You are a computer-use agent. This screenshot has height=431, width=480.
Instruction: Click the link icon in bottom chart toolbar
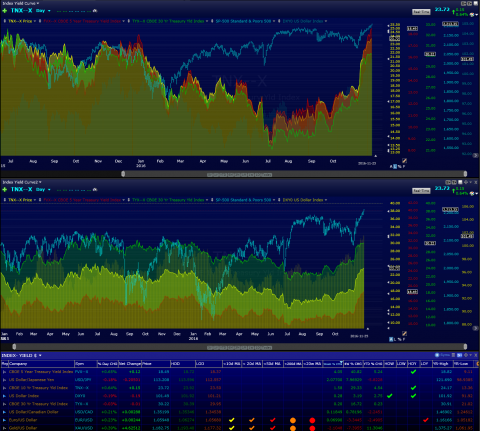pyautogui.click(x=95, y=189)
